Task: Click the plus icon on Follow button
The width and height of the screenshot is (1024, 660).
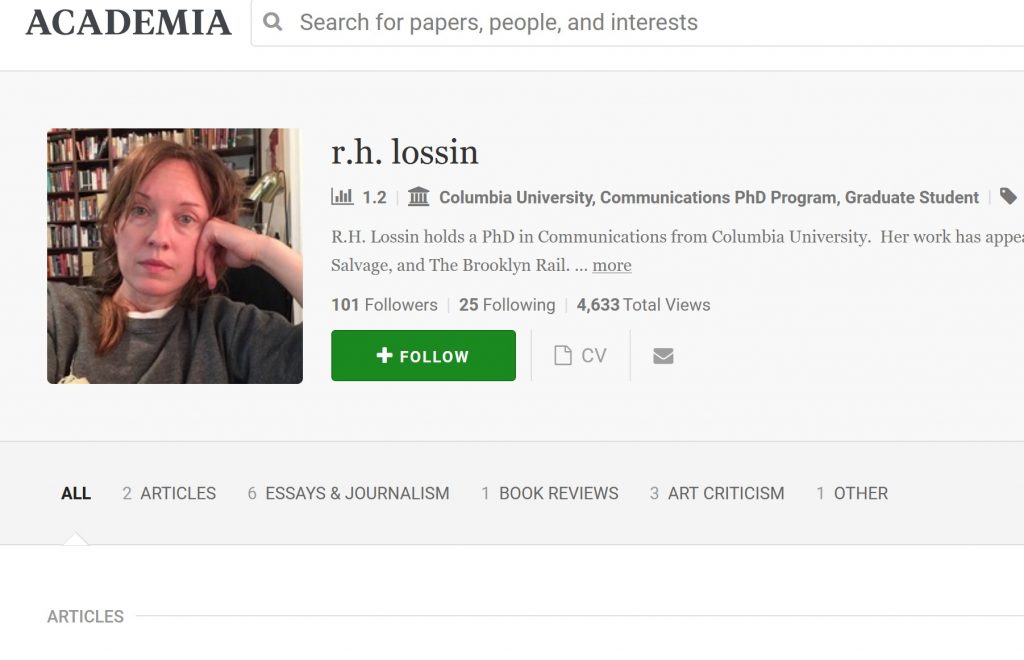Action: (385, 354)
